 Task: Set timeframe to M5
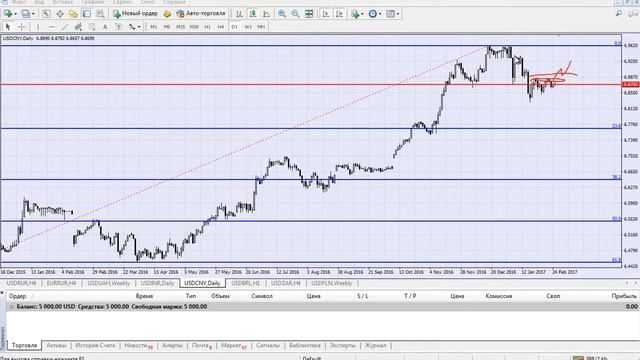coord(167,27)
